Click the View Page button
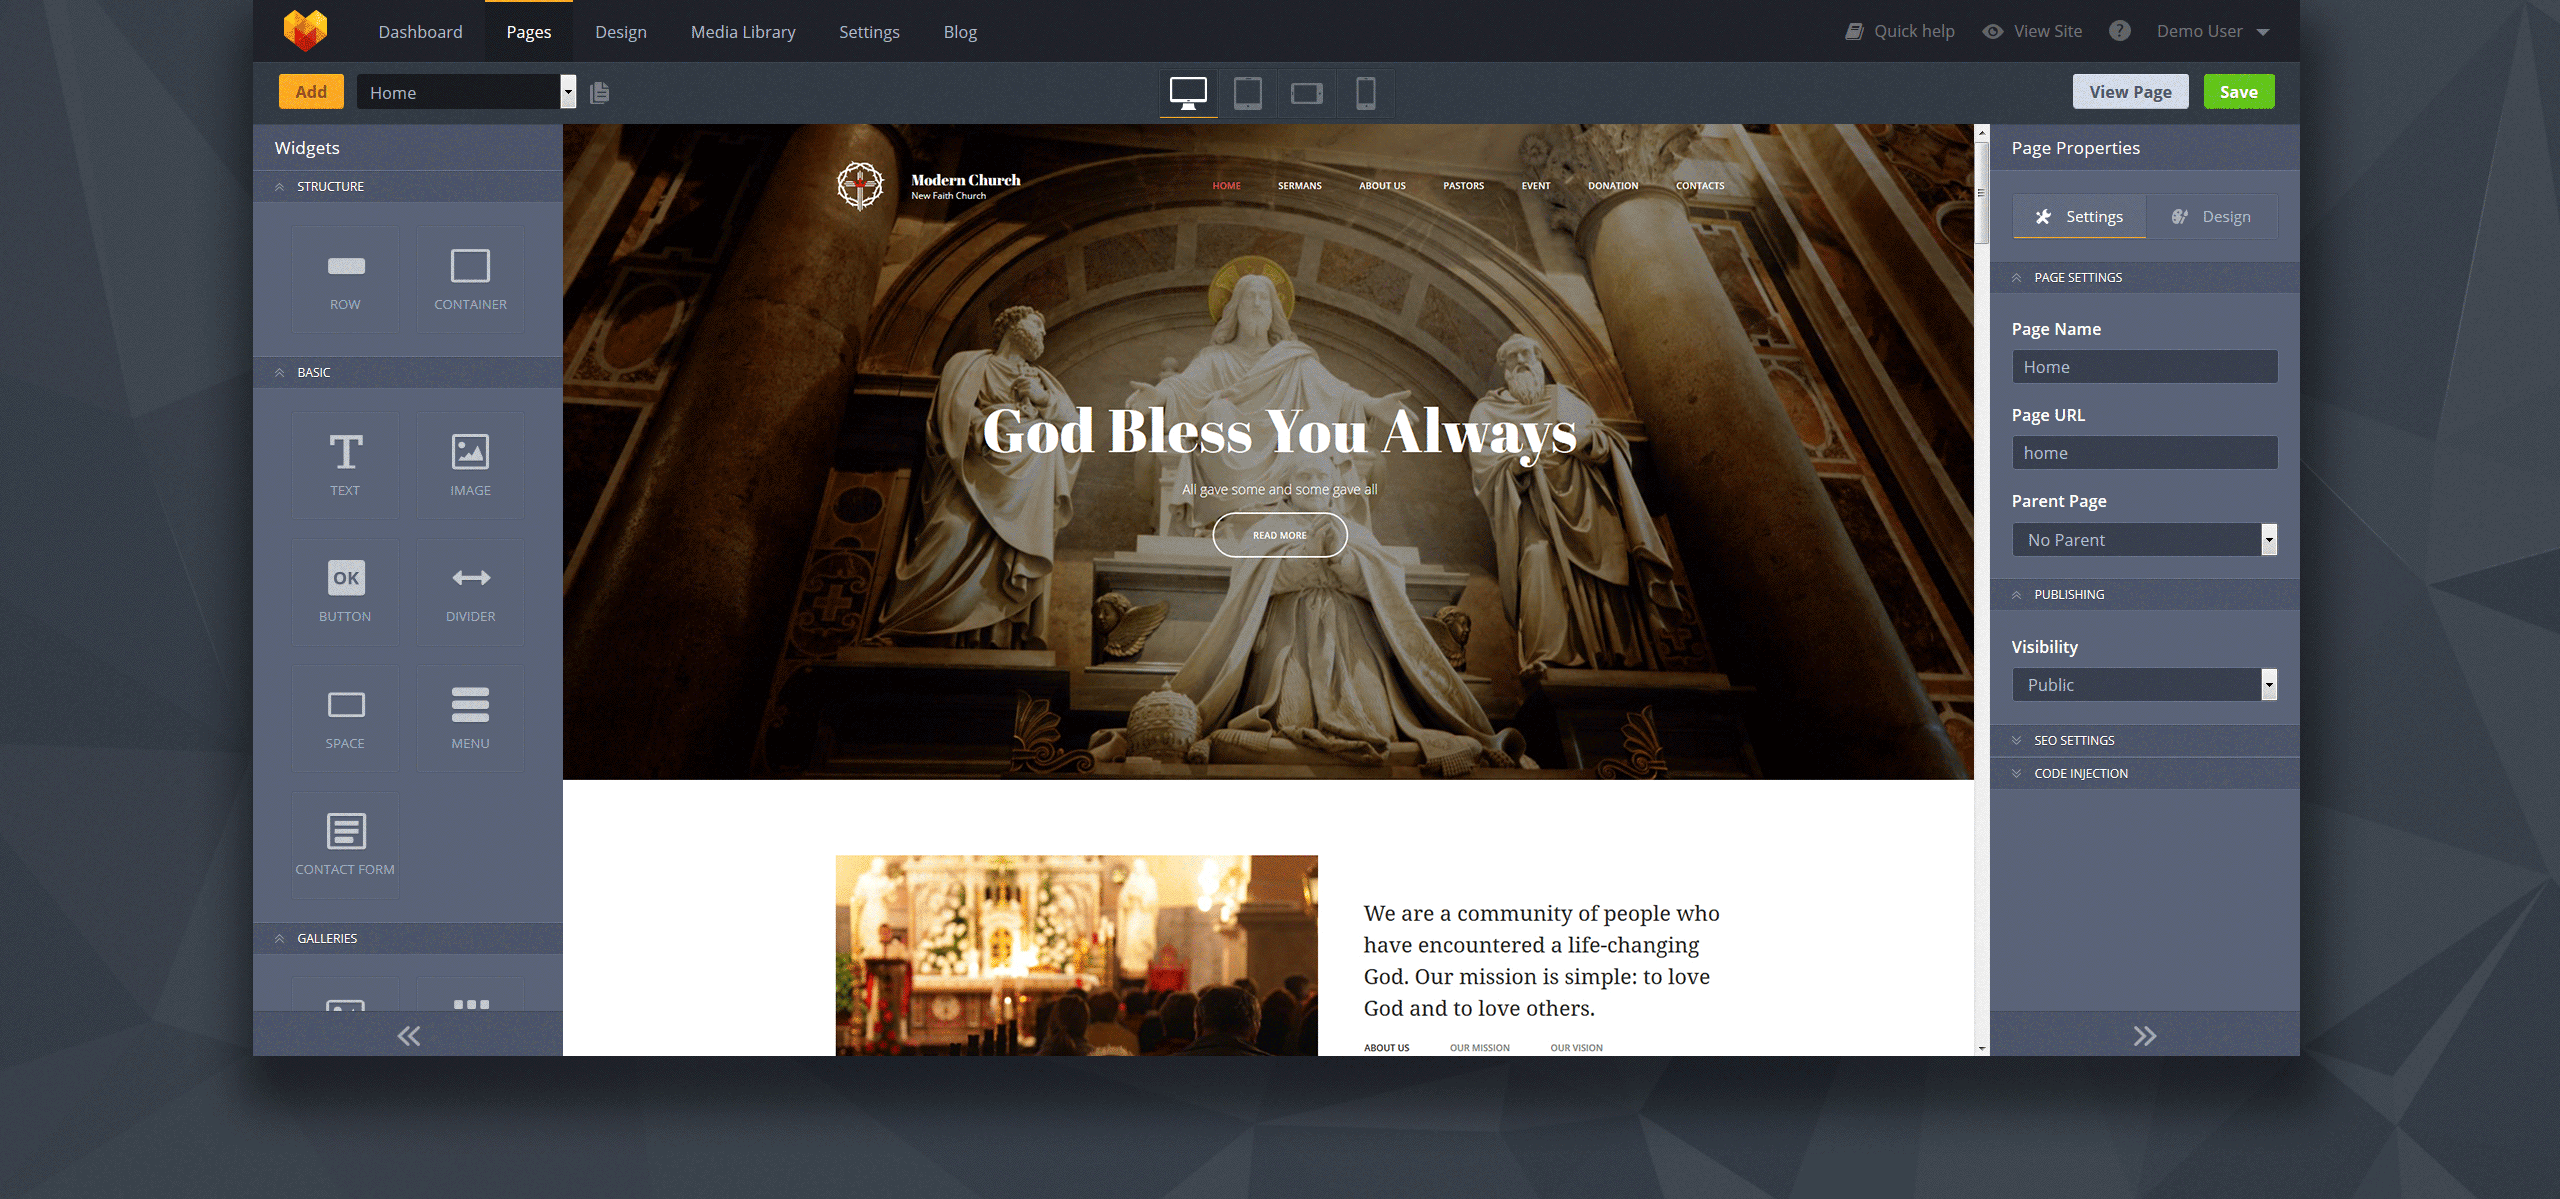 click(2130, 91)
